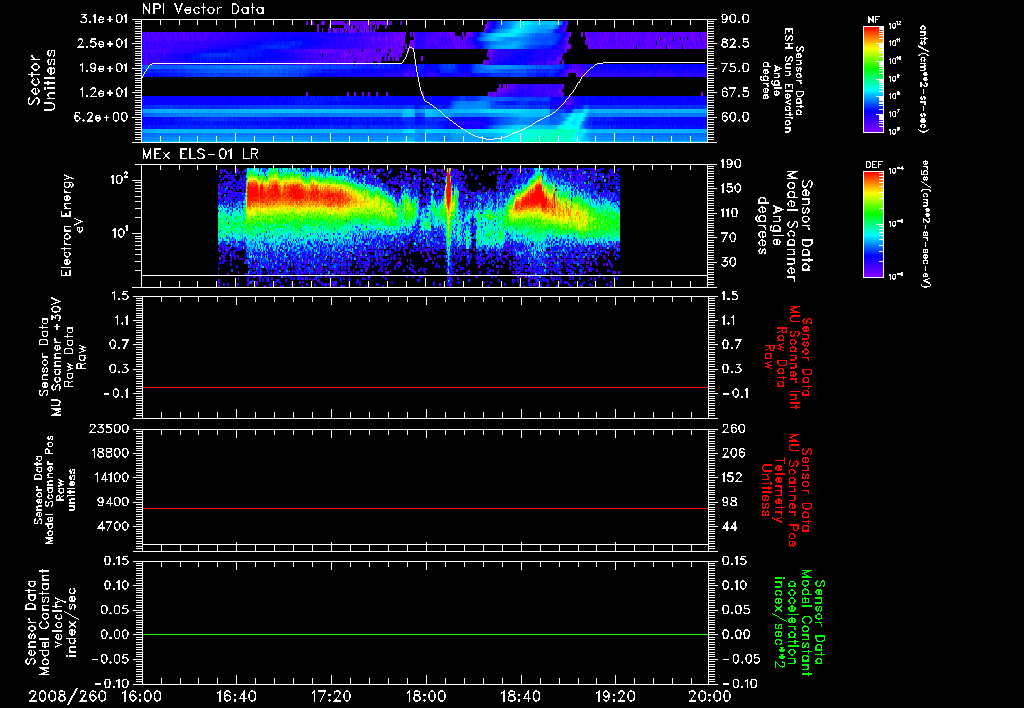Click the 'MEx ELS-01 LR' panel title
Screen dimensions: 1024x708
[x=200, y=154]
